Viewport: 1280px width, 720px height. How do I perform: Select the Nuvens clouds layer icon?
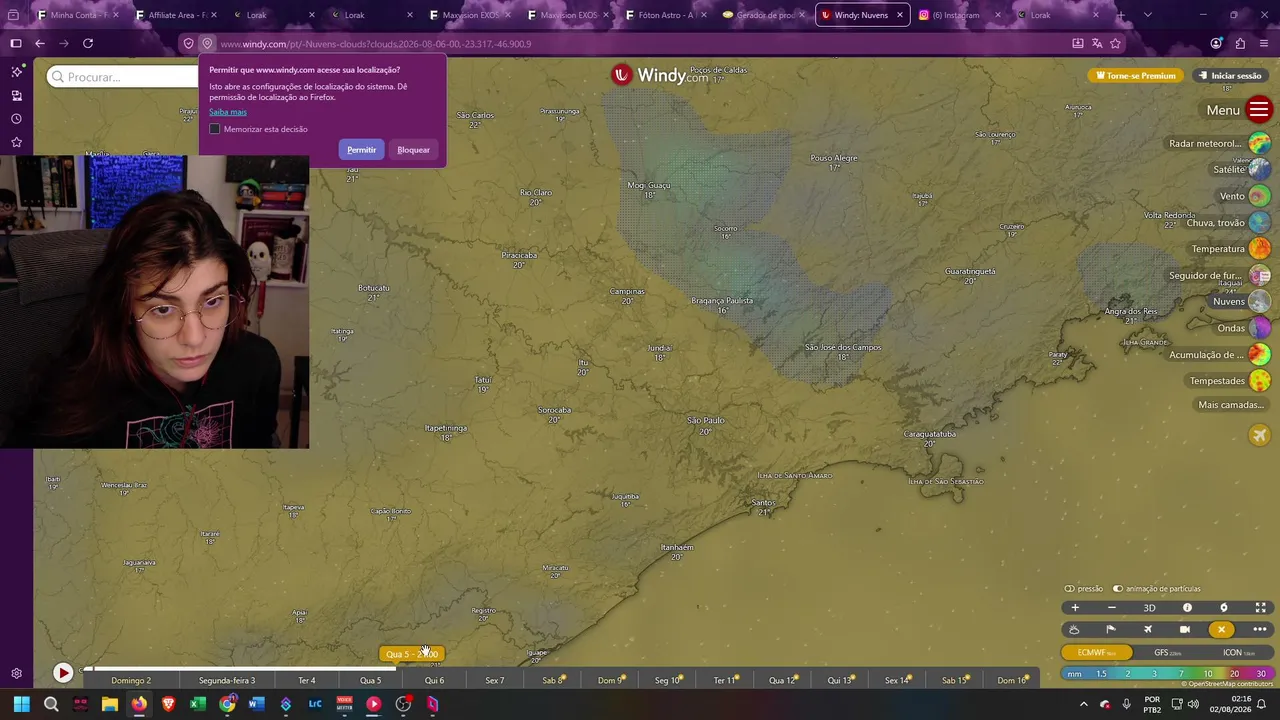click(1259, 301)
